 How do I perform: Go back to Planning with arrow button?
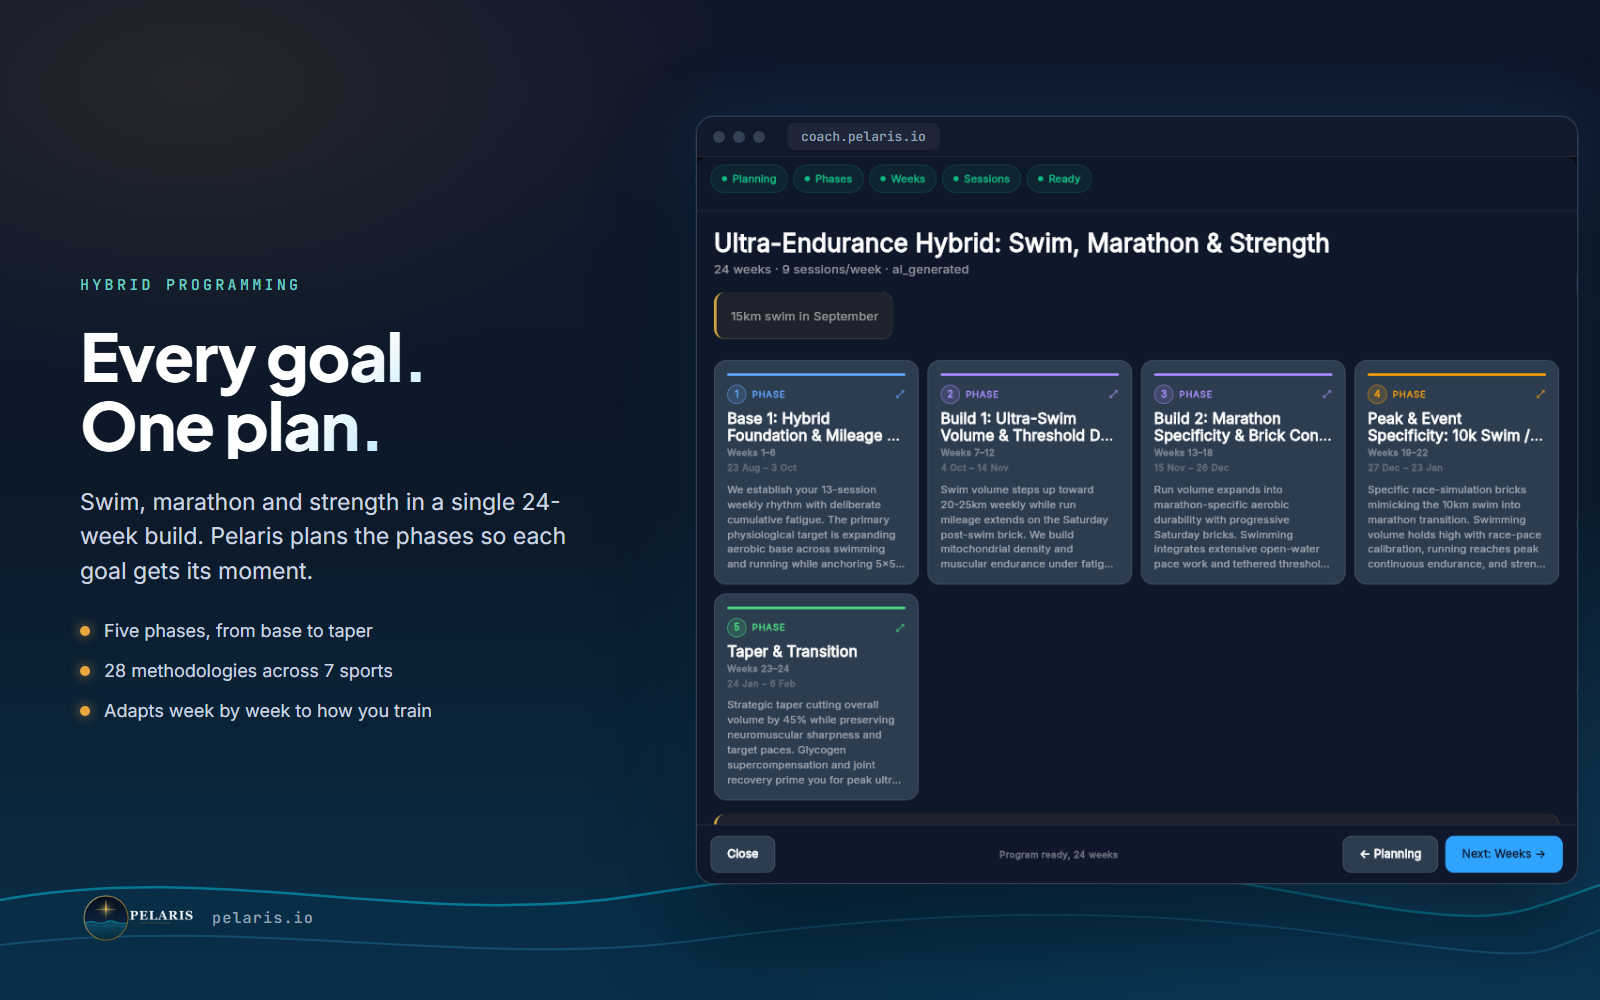click(x=1390, y=854)
